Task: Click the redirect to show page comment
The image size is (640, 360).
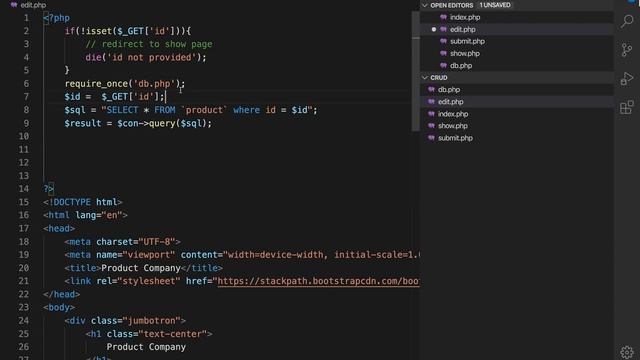Action: click(x=149, y=44)
